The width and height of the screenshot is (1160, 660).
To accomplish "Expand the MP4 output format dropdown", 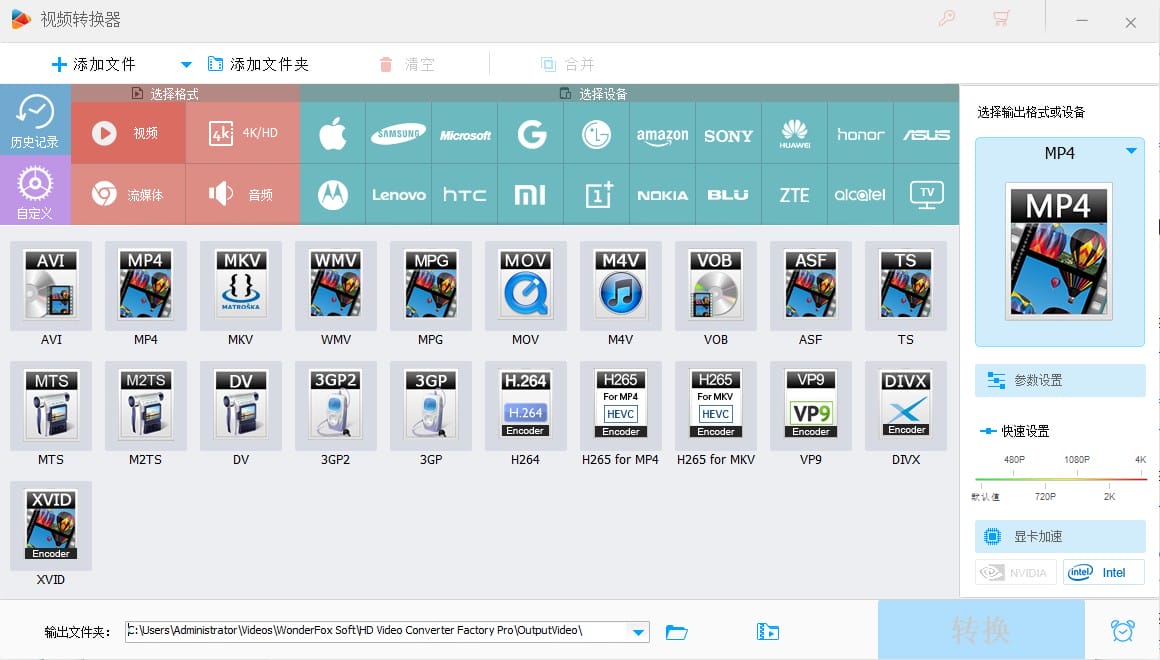I will [x=1131, y=151].
